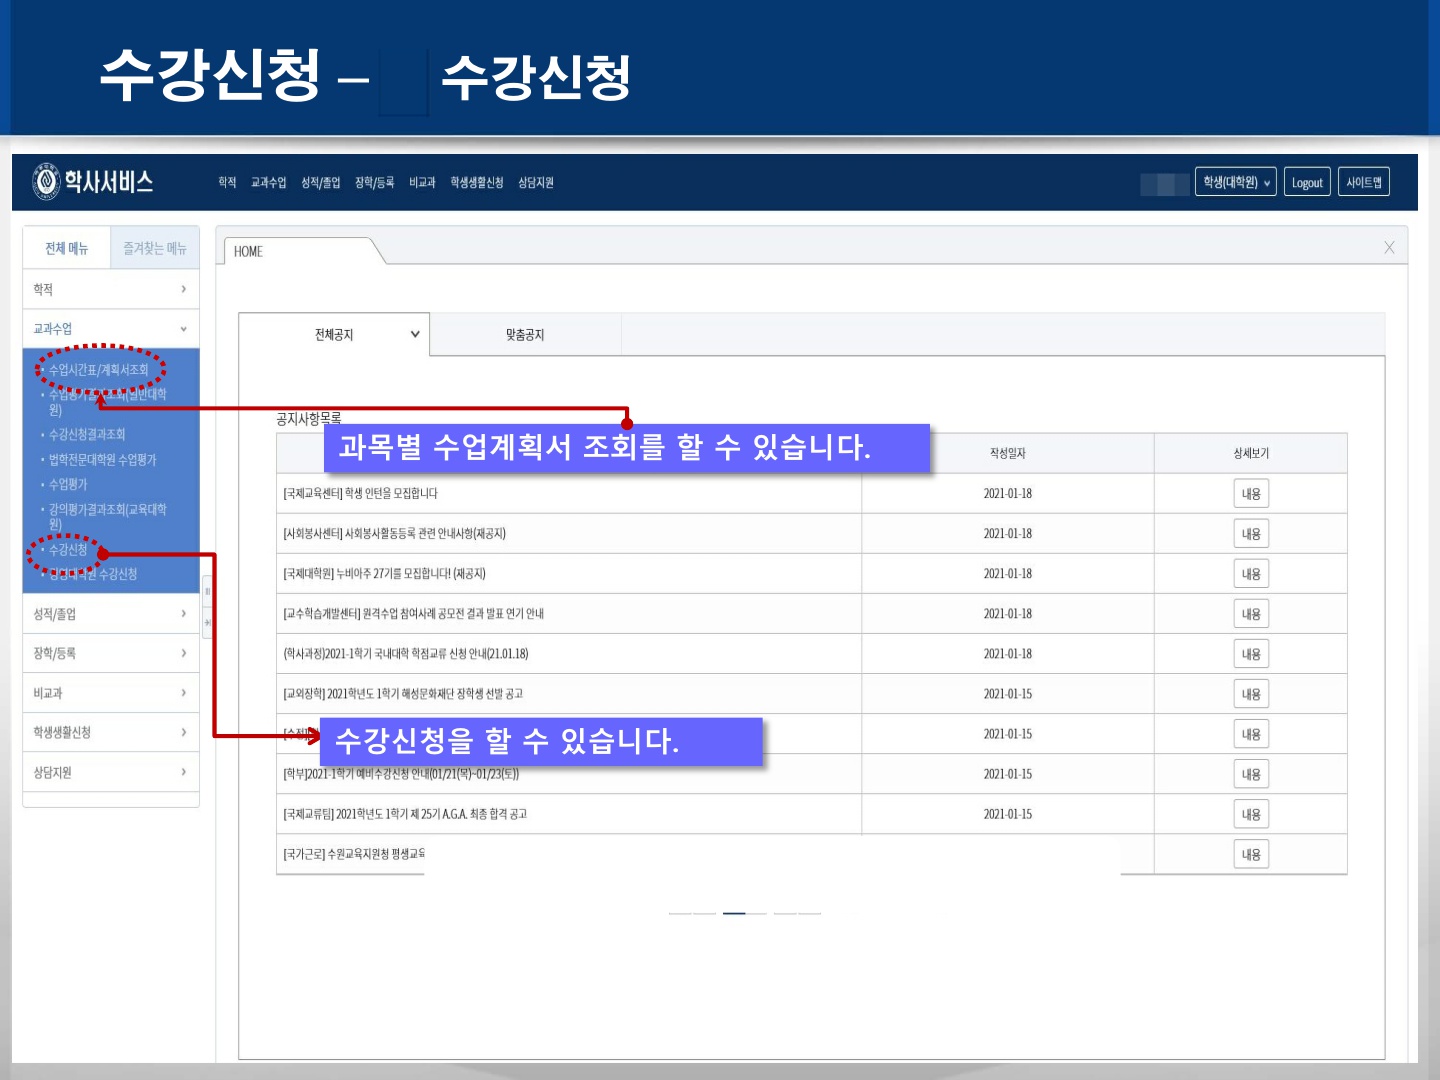Click the 학사서비스 university logo
The height and width of the screenshot is (1080, 1440).
tap(92, 182)
